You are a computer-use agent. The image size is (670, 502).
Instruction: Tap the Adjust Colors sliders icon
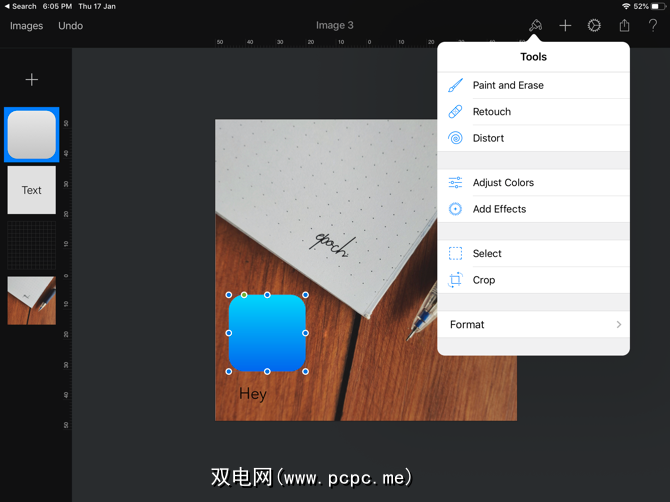pos(455,182)
